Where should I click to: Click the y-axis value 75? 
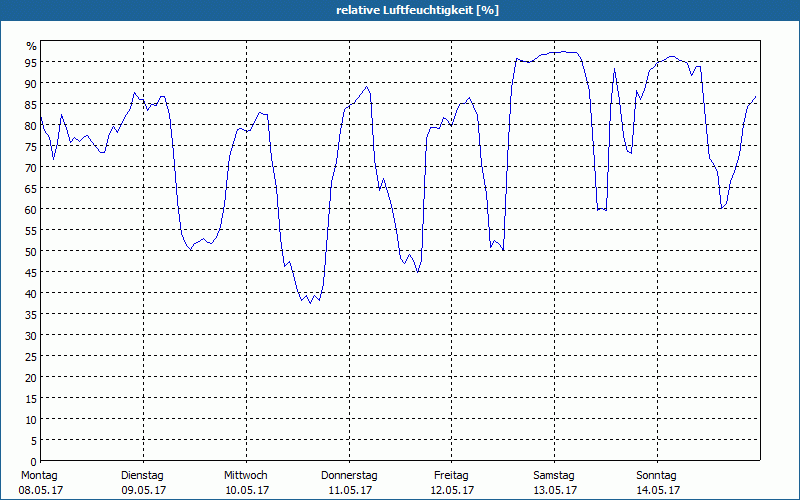pyautogui.click(x=31, y=146)
